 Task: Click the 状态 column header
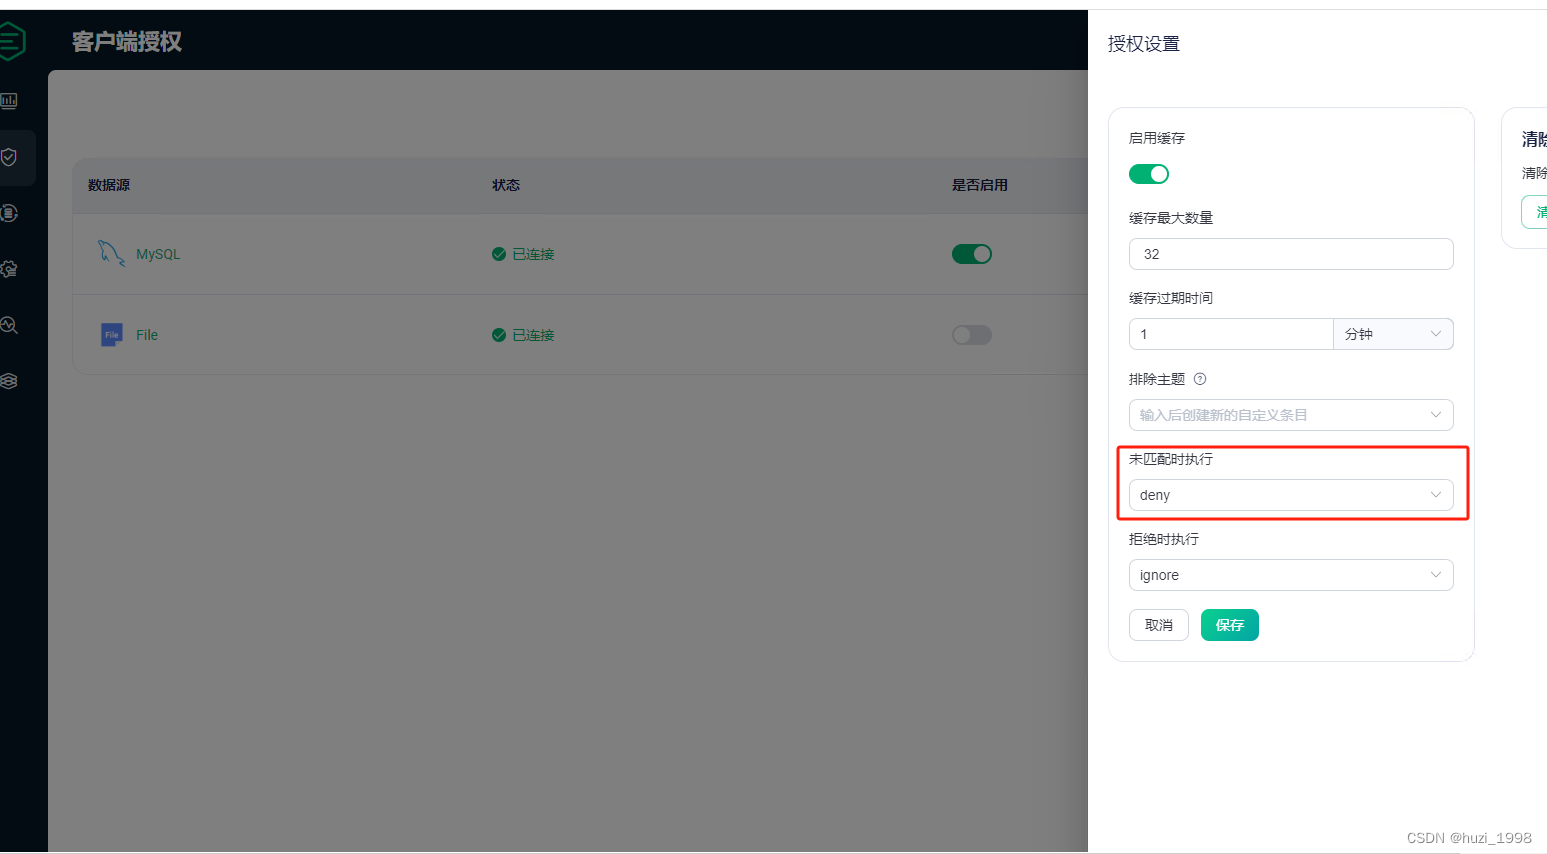point(506,185)
